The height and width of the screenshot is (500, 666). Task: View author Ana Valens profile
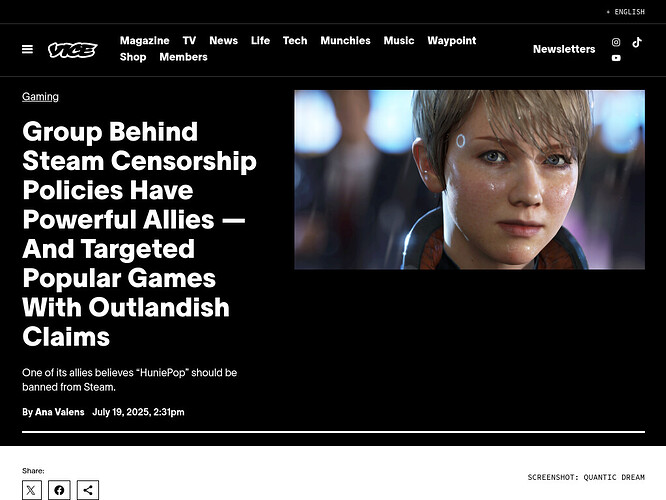point(59,412)
